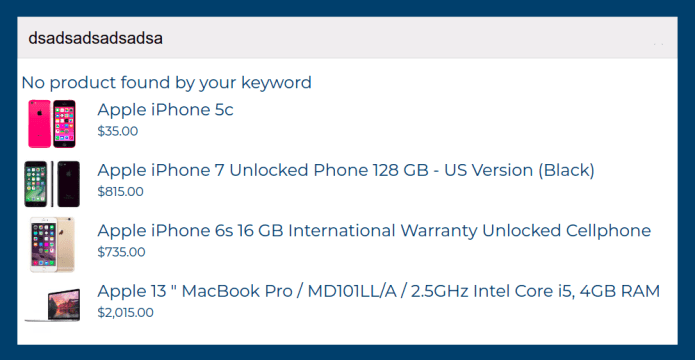Open Apple 13" MacBook Pro MD101LL/A link
This screenshot has height=360, width=695.
point(379,291)
